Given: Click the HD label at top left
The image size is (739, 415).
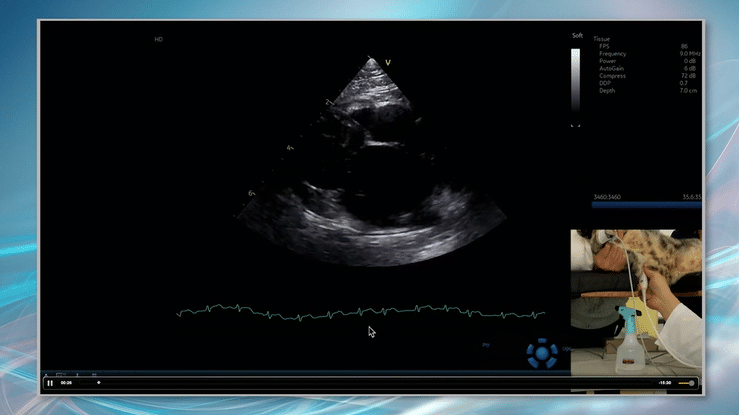Looking at the screenshot, I should 158,40.
